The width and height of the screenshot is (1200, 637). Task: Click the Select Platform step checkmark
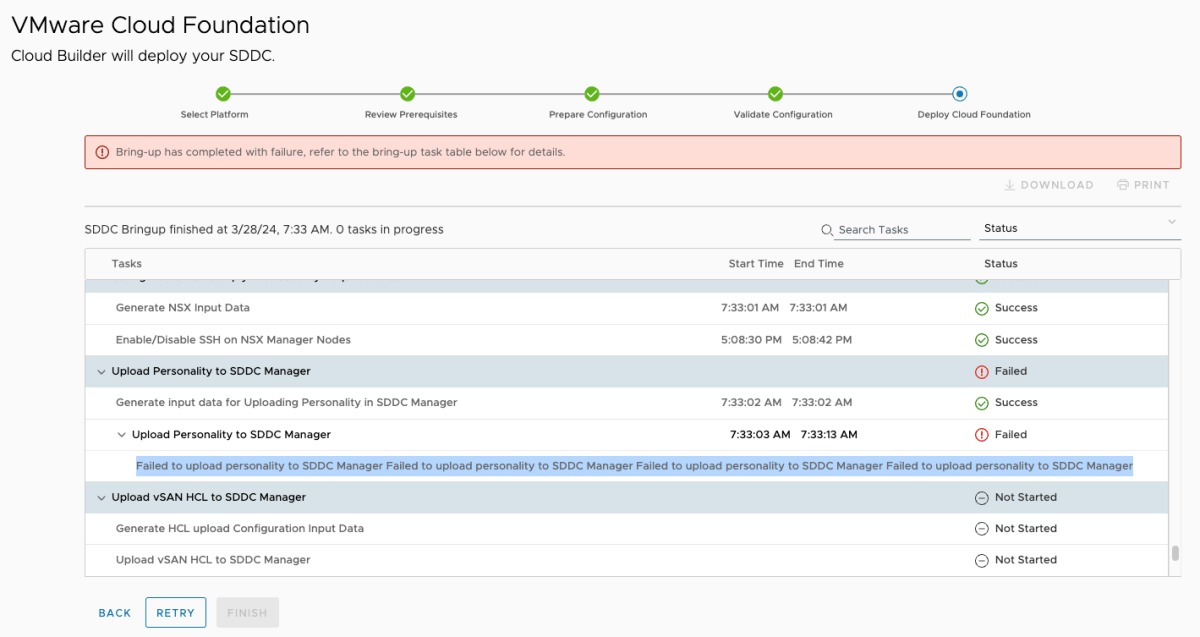(223, 94)
